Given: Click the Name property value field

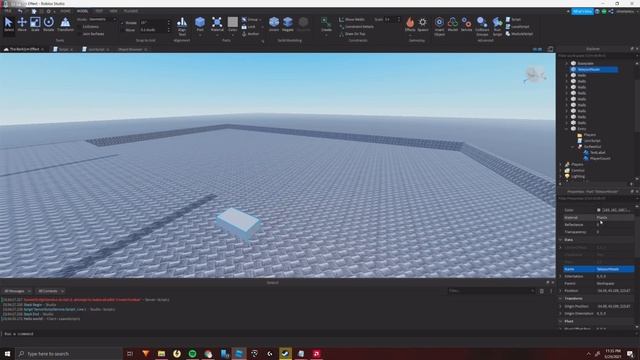Looking at the screenshot, I should (615, 269).
